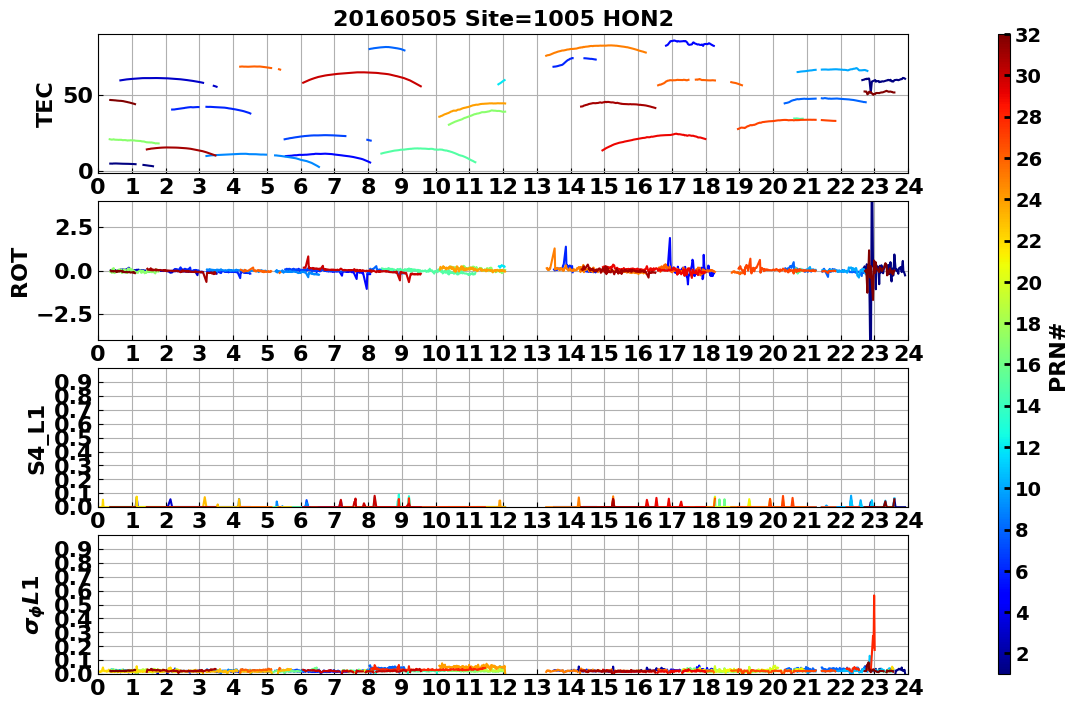
Task: Click the colorbar tick label 2
Action: pyautogui.click(x=1022, y=653)
